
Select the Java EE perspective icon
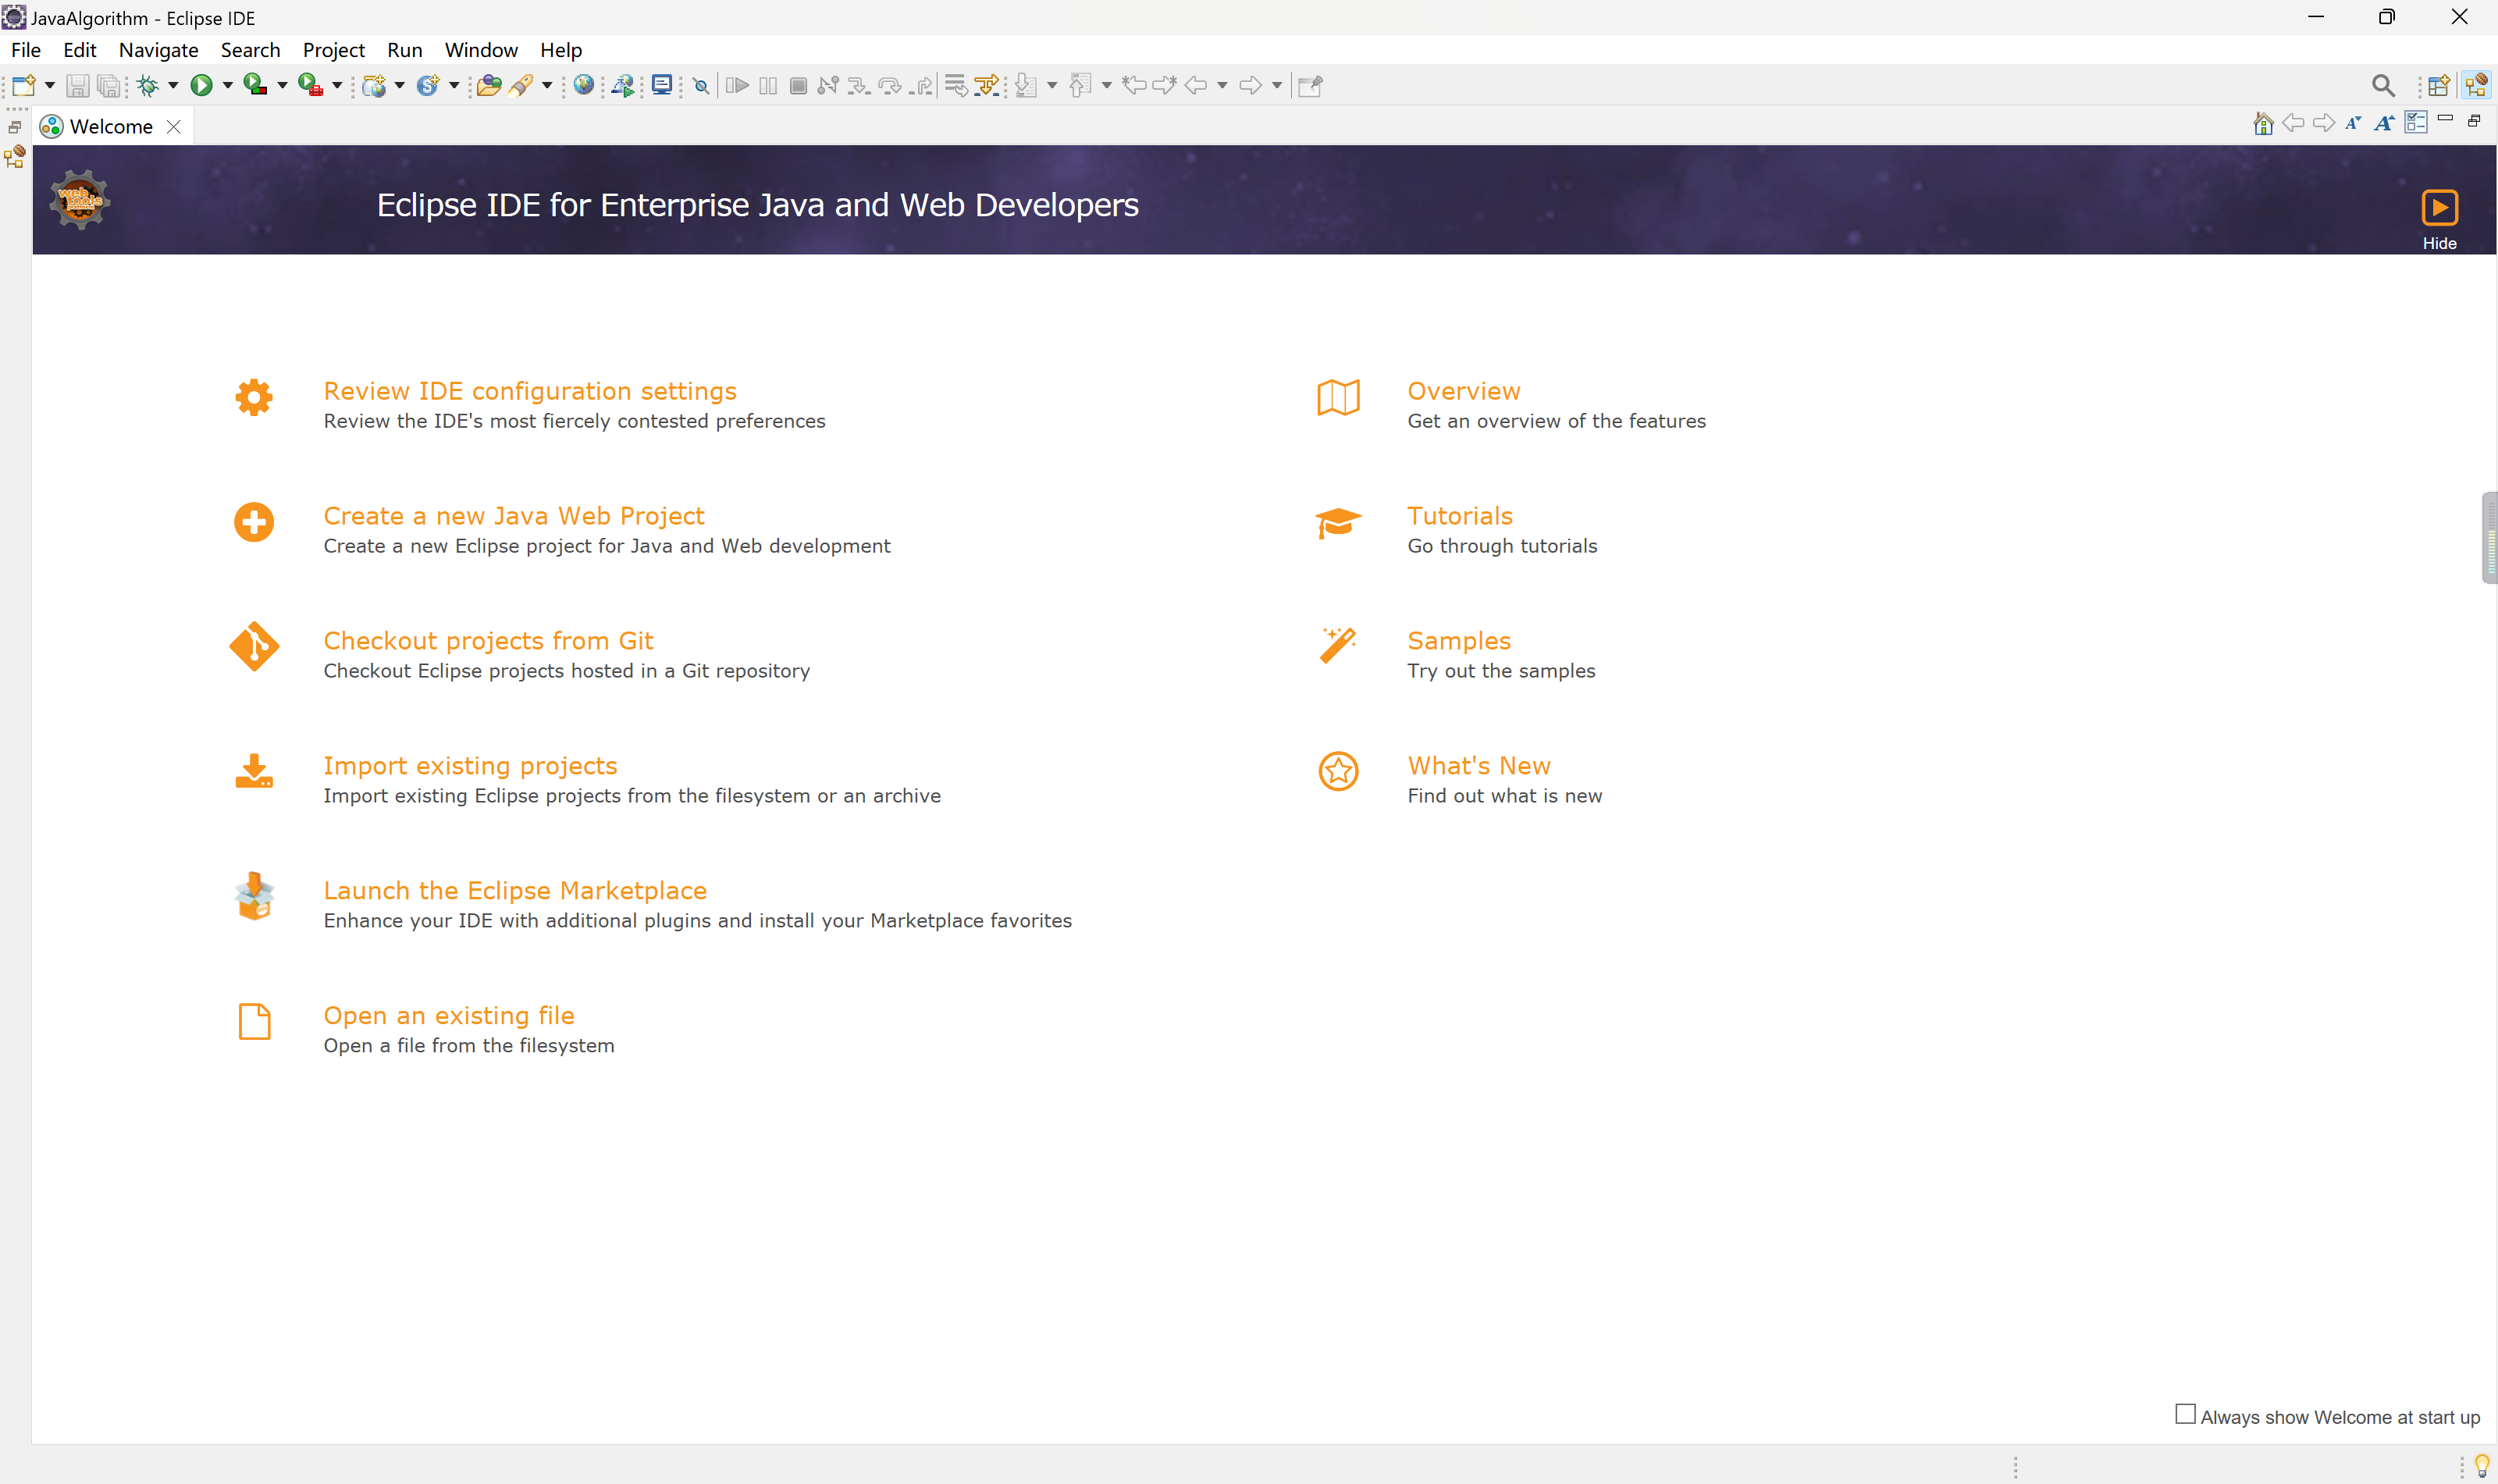pos(2477,86)
